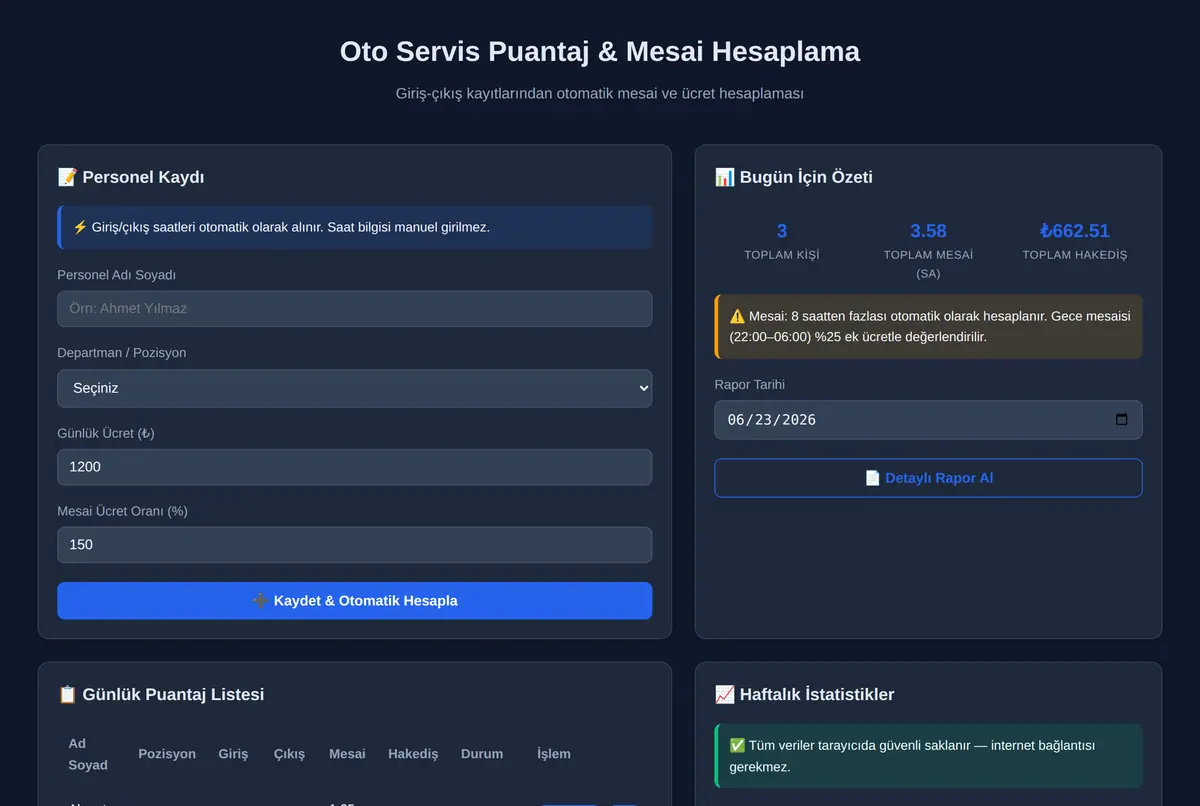Click the Personel Kaydı heading
1200x806 pixels.
131,177
